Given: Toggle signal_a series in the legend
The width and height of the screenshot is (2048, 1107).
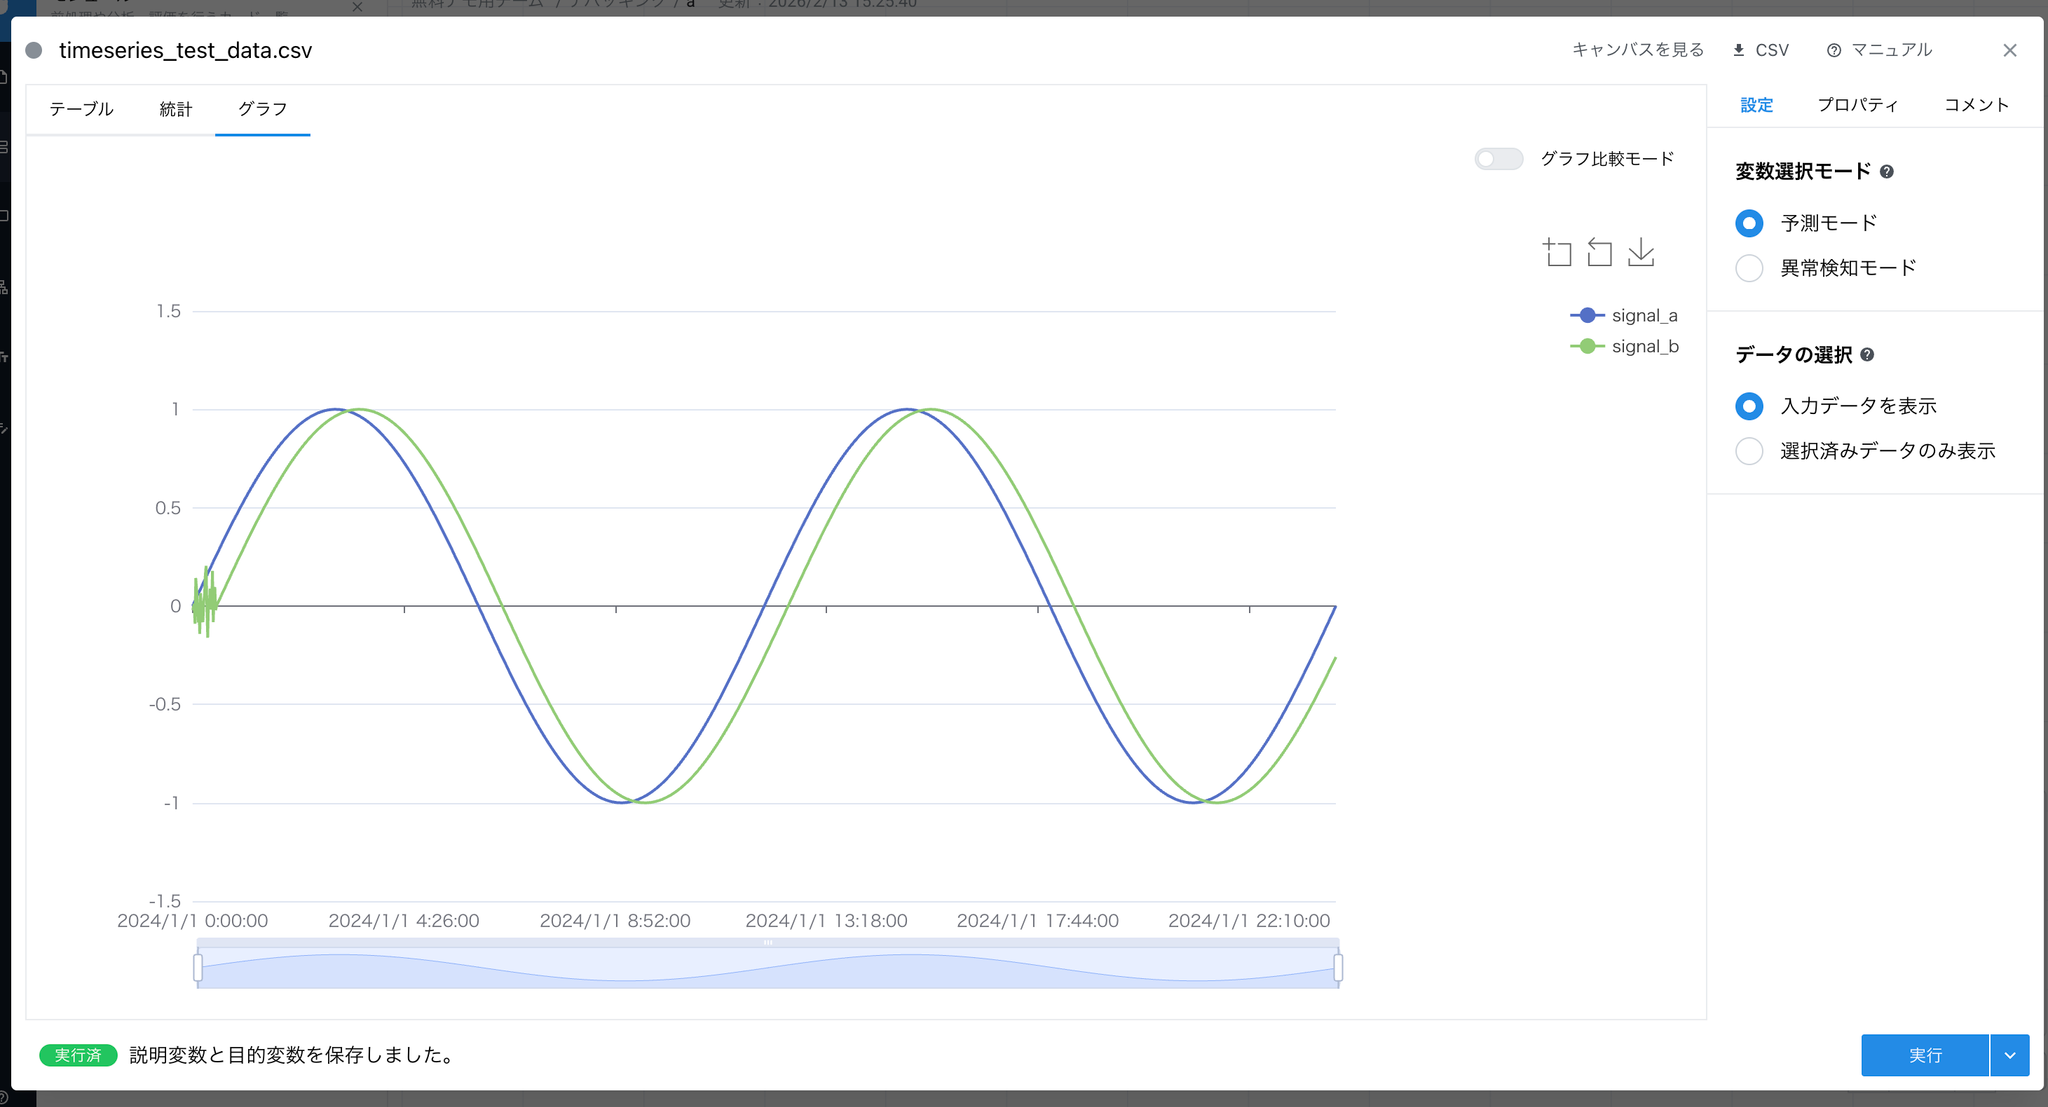Looking at the screenshot, I should pyautogui.click(x=1624, y=316).
